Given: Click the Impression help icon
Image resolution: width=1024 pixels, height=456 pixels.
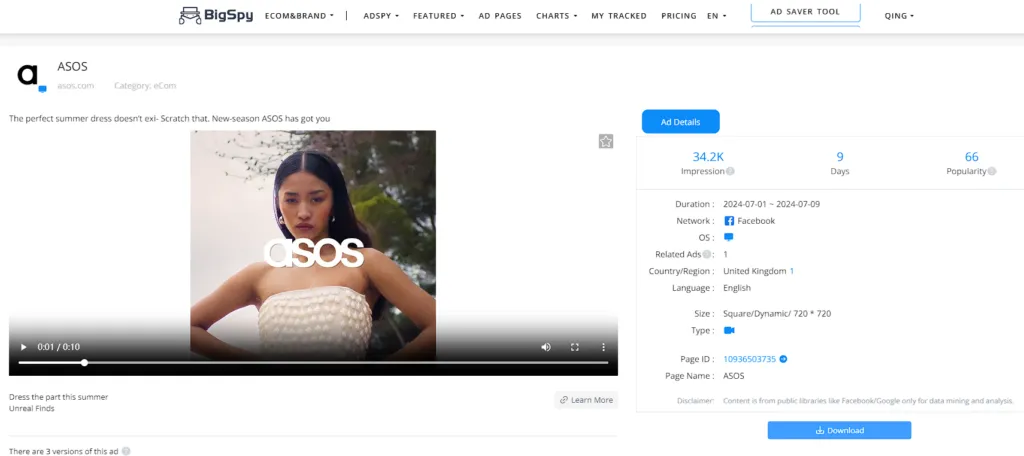Looking at the screenshot, I should [730, 172].
